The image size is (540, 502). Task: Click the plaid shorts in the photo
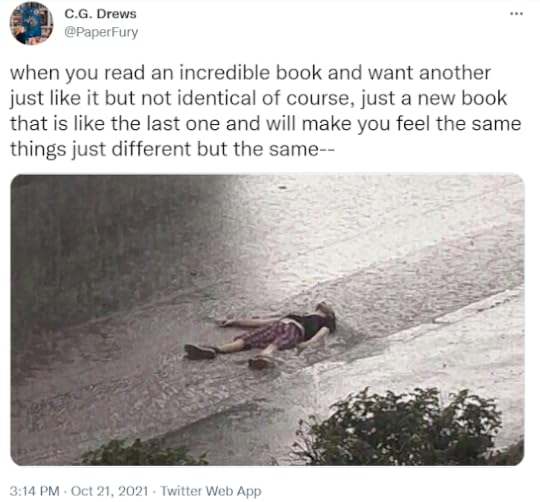[276, 335]
